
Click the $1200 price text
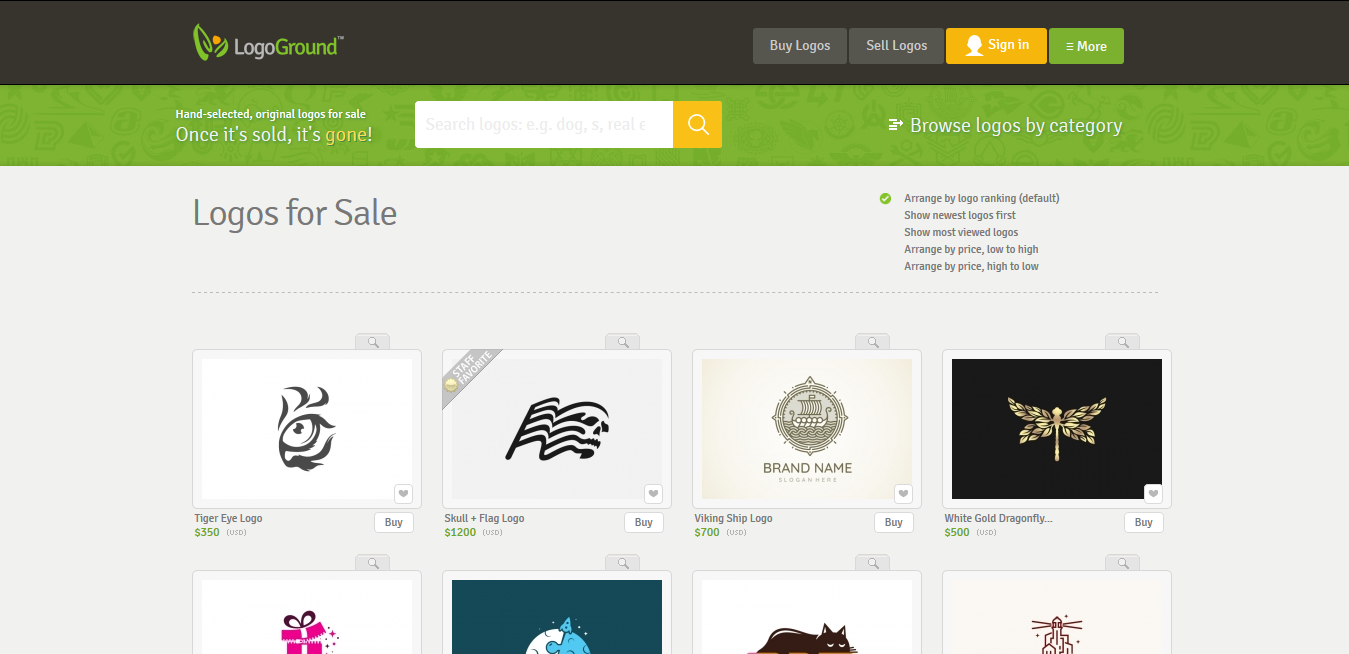coord(460,533)
